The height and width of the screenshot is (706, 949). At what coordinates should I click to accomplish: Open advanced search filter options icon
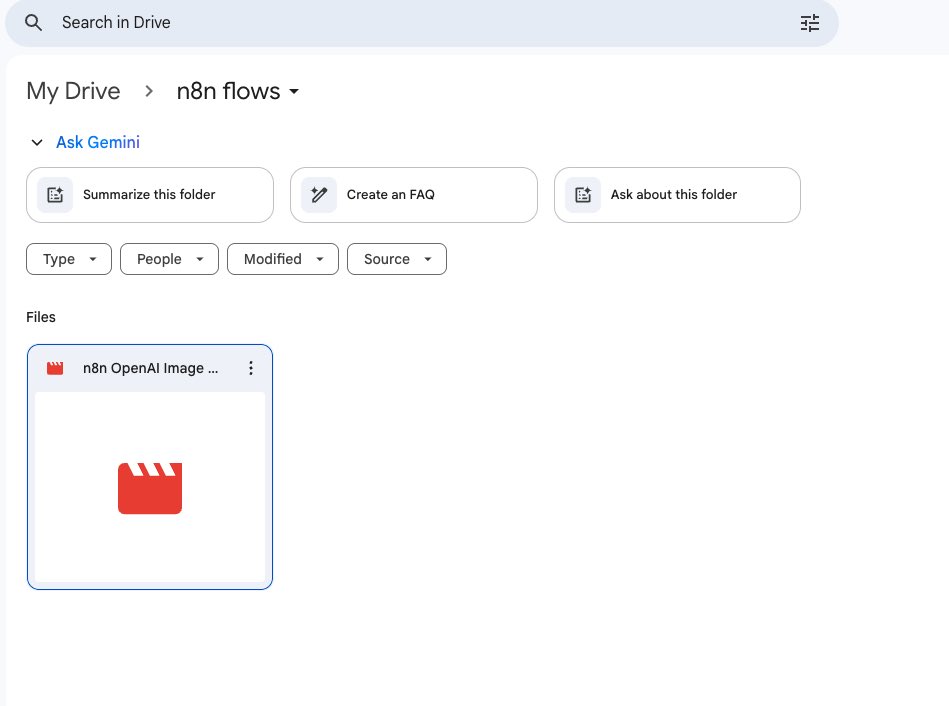809,23
